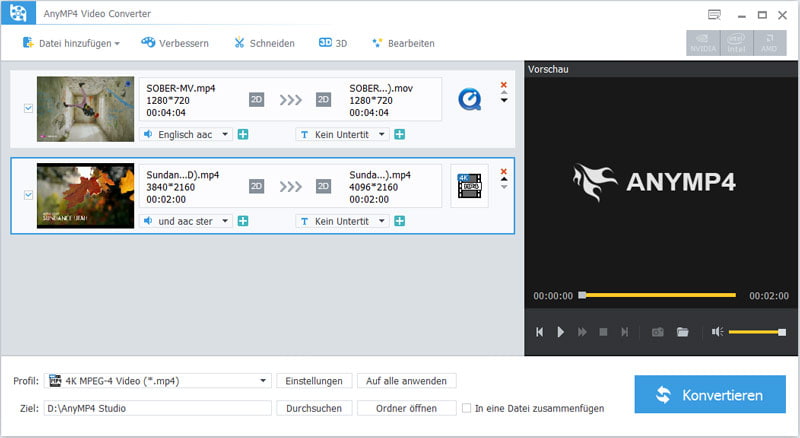Image resolution: width=800 pixels, height=438 pixels.
Task: Click the output 2D icon for SOBER...).mov
Action: coord(323,100)
